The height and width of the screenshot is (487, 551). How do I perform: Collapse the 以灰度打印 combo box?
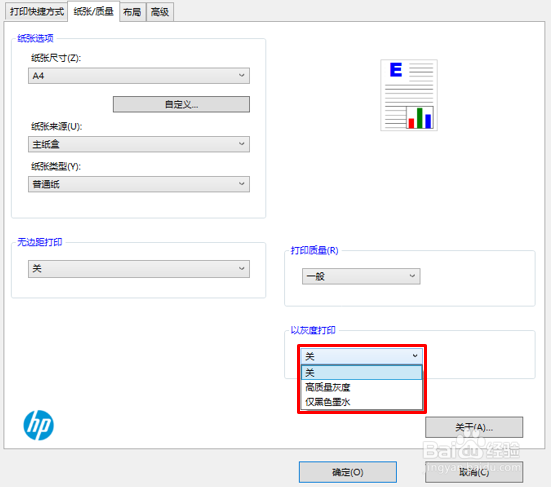click(x=362, y=356)
